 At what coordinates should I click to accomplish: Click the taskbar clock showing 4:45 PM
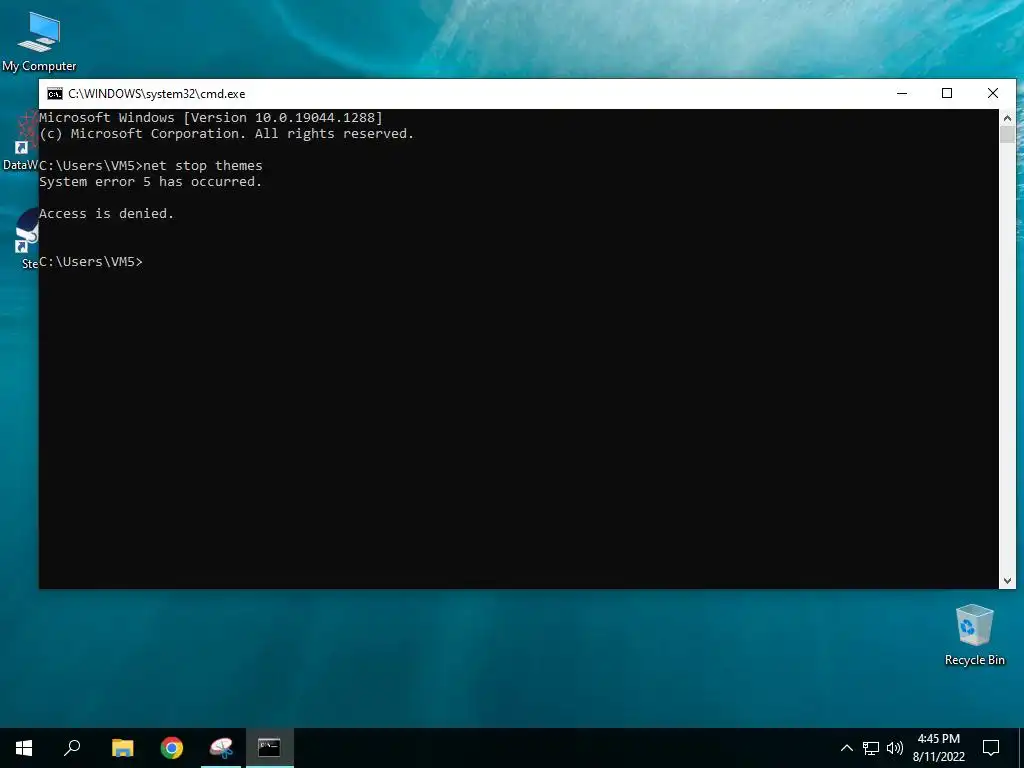point(938,748)
